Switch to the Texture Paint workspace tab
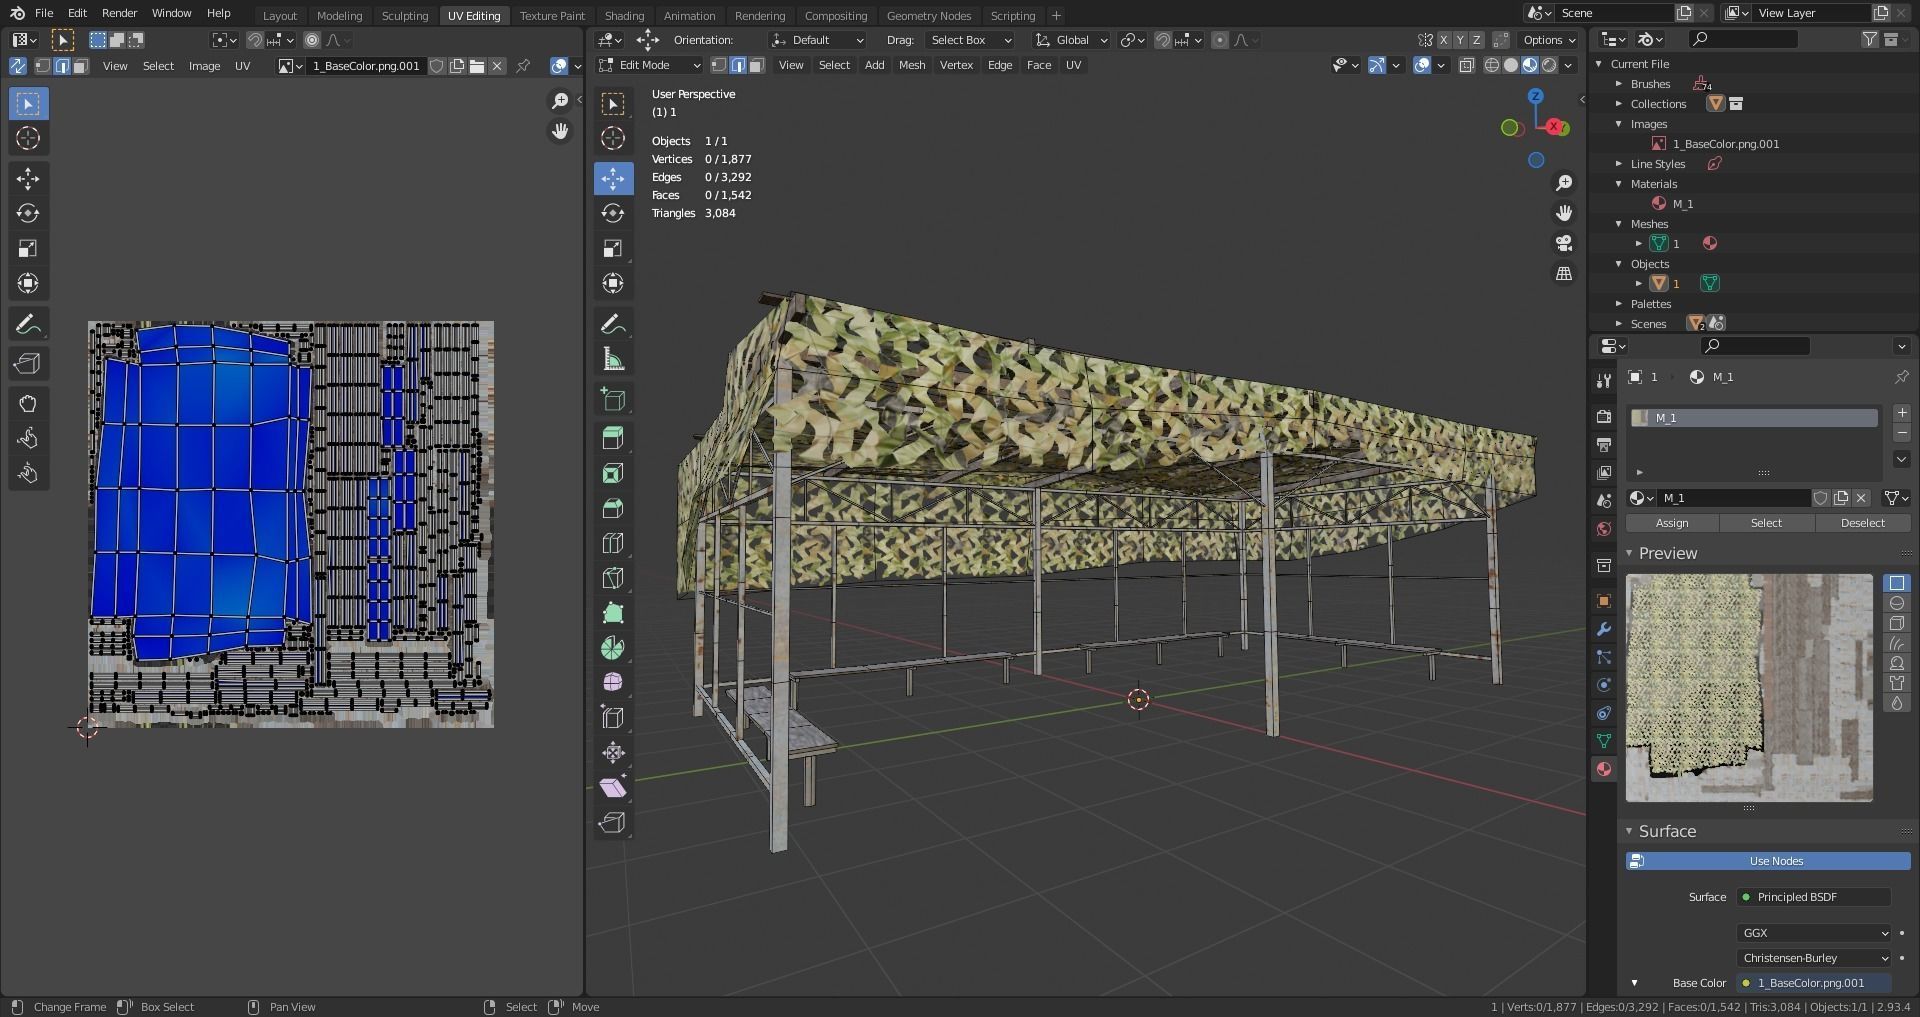 pyautogui.click(x=552, y=16)
